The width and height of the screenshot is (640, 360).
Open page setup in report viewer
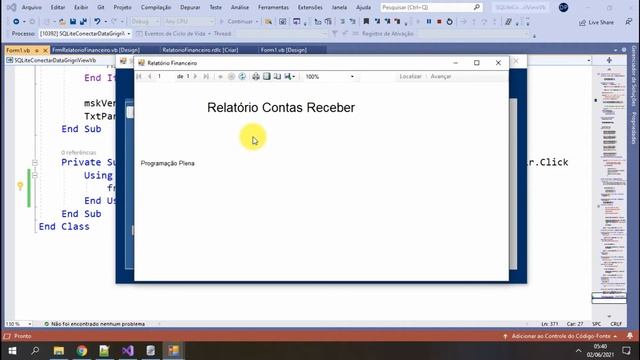pos(277,76)
